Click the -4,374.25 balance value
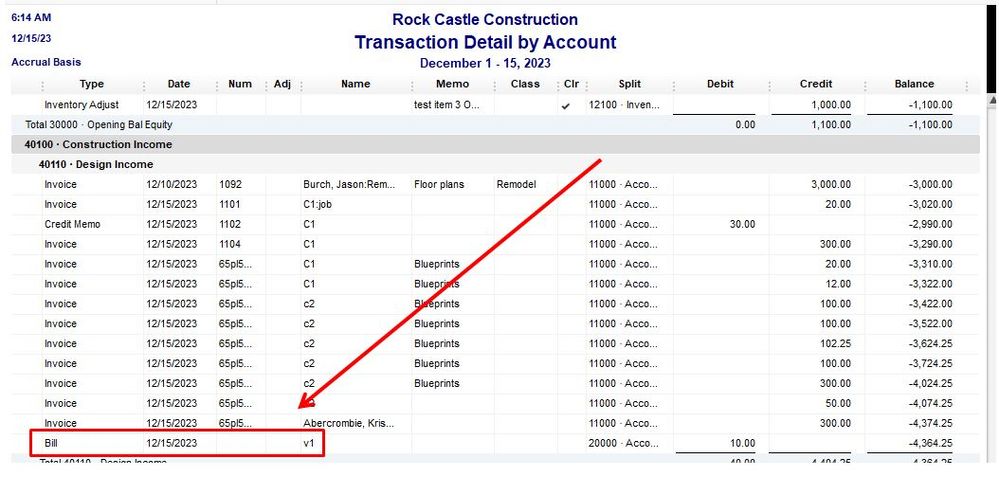 click(930, 423)
